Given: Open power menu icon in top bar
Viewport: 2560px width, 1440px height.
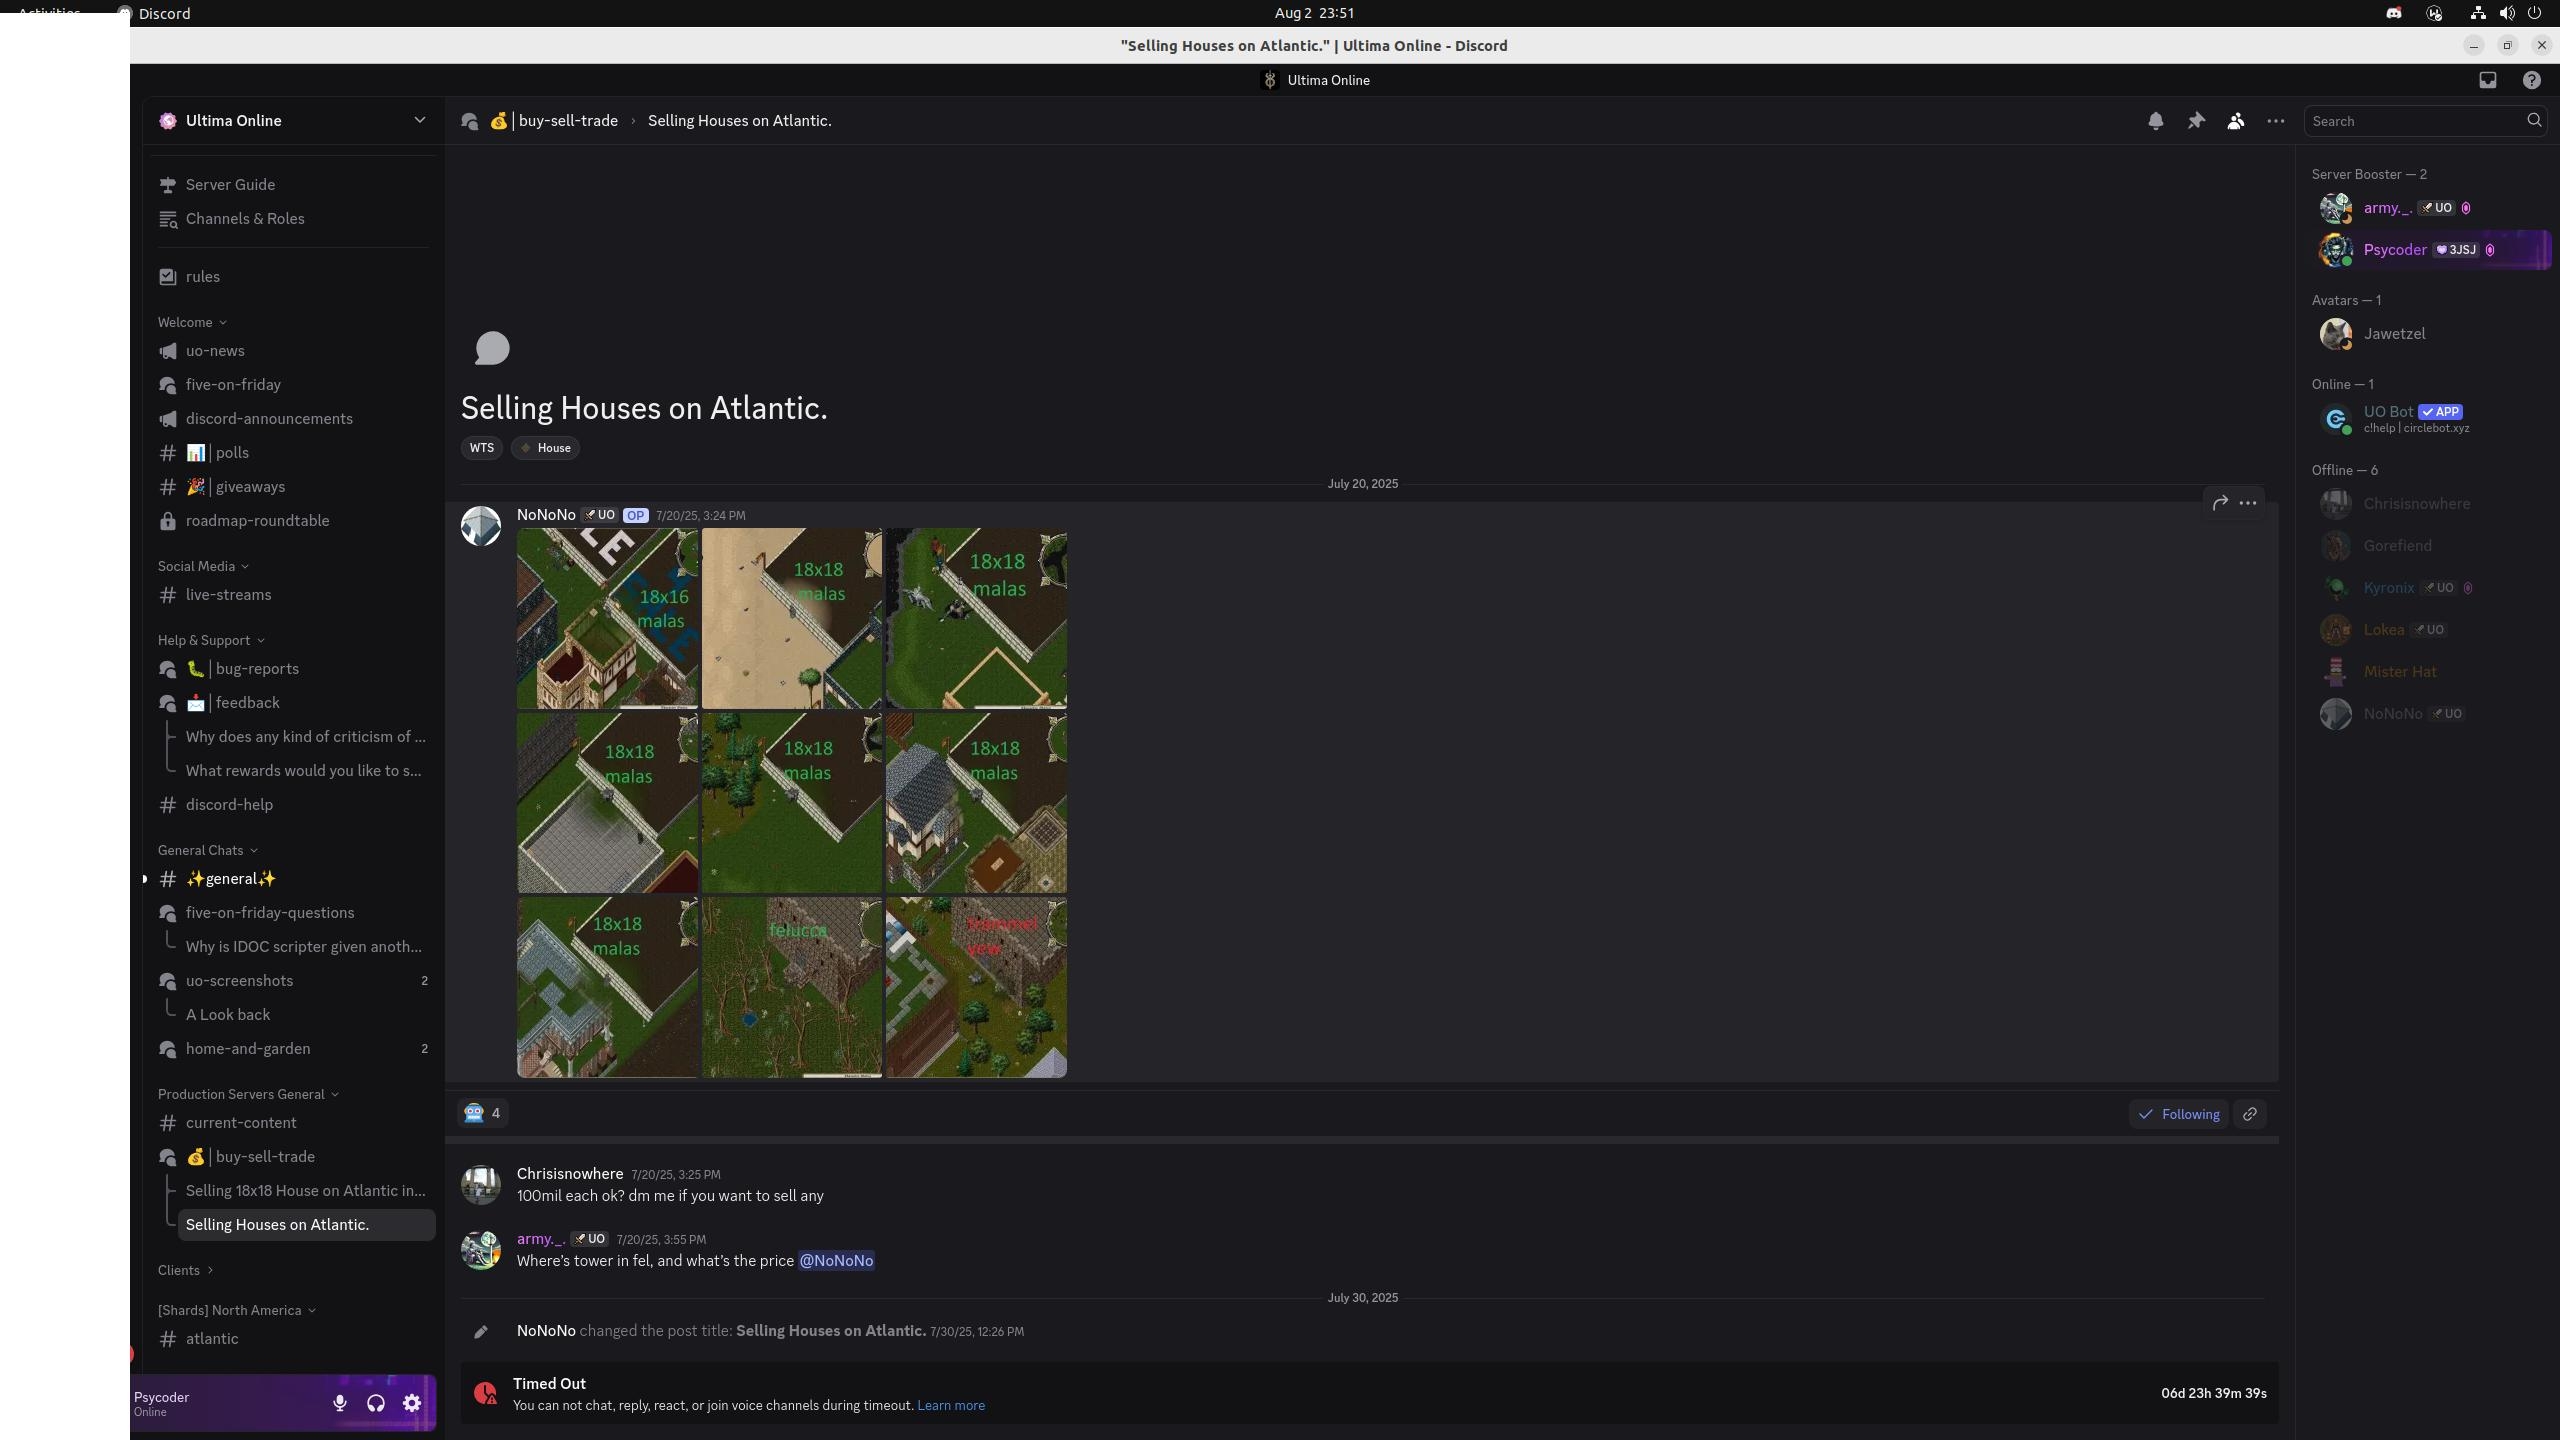Looking at the screenshot, I should (2535, 13).
